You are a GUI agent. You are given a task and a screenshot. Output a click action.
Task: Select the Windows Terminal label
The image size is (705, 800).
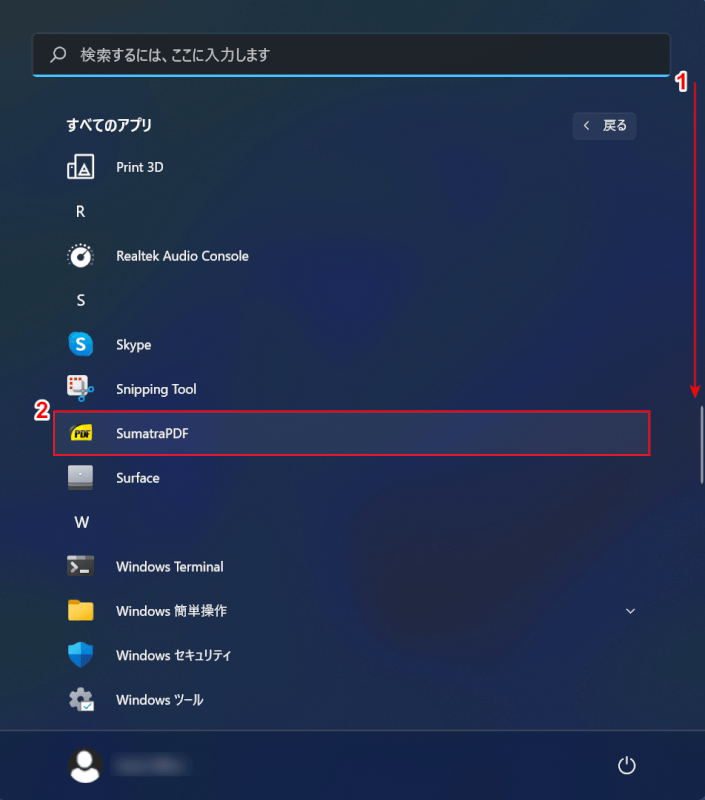(170, 567)
